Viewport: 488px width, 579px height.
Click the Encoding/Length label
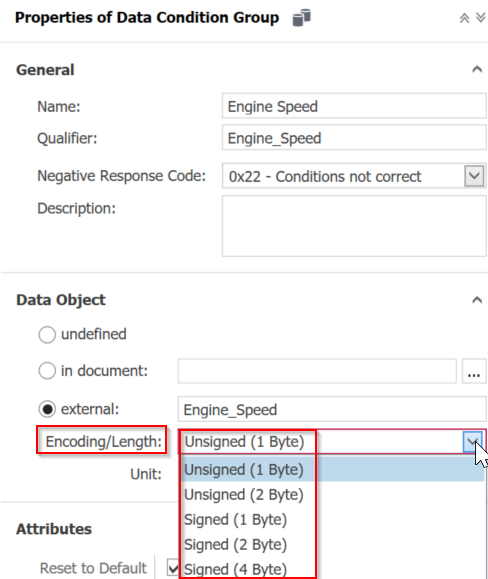point(103,441)
